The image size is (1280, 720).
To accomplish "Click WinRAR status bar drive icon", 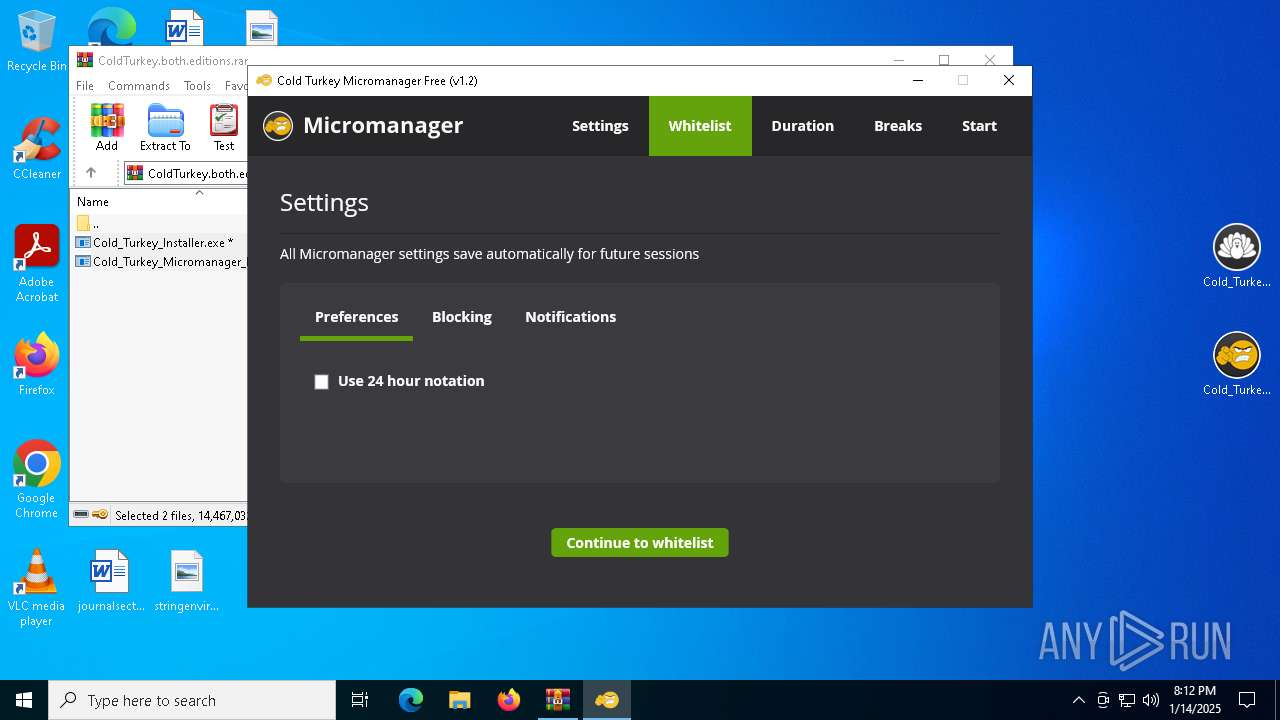I will coord(81,515).
